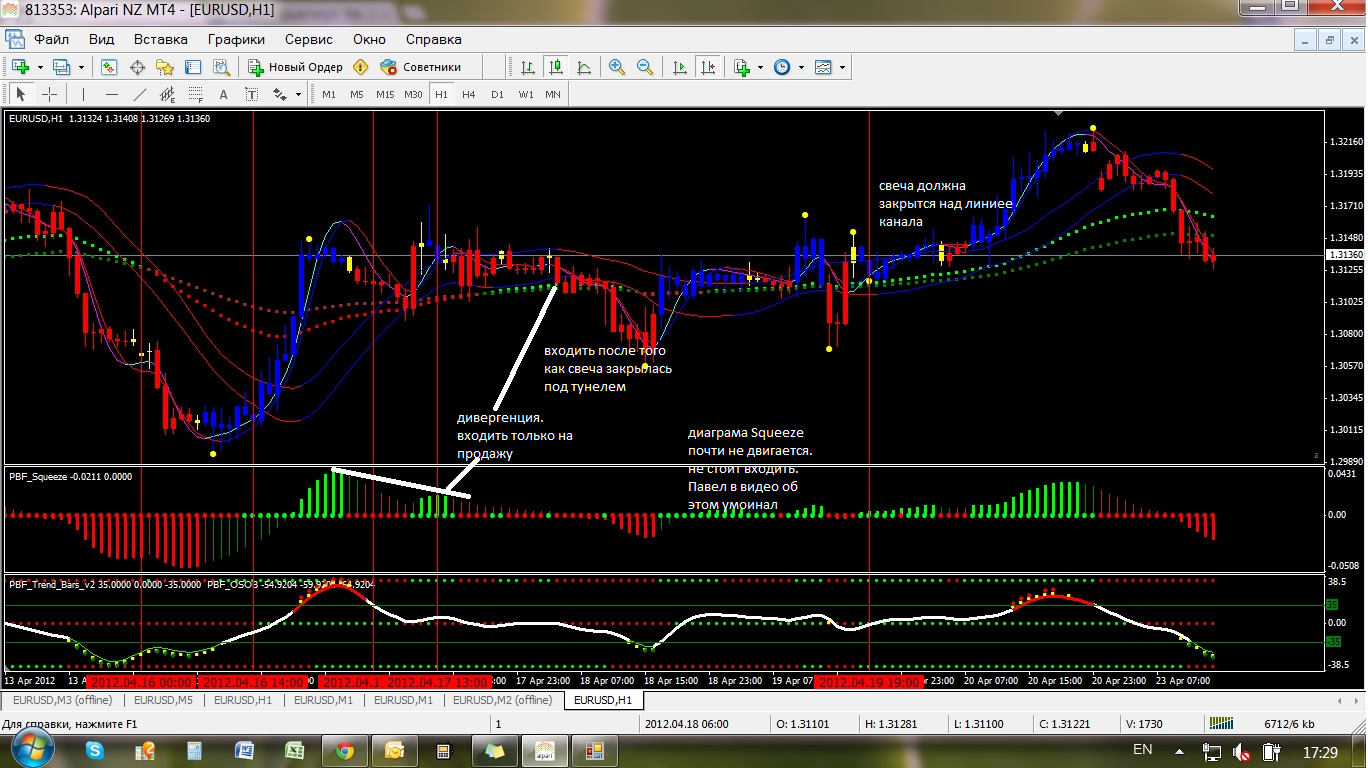Open a new chart window via toolbar icon
Viewport: 1368px width, 768px height.
tap(20, 67)
